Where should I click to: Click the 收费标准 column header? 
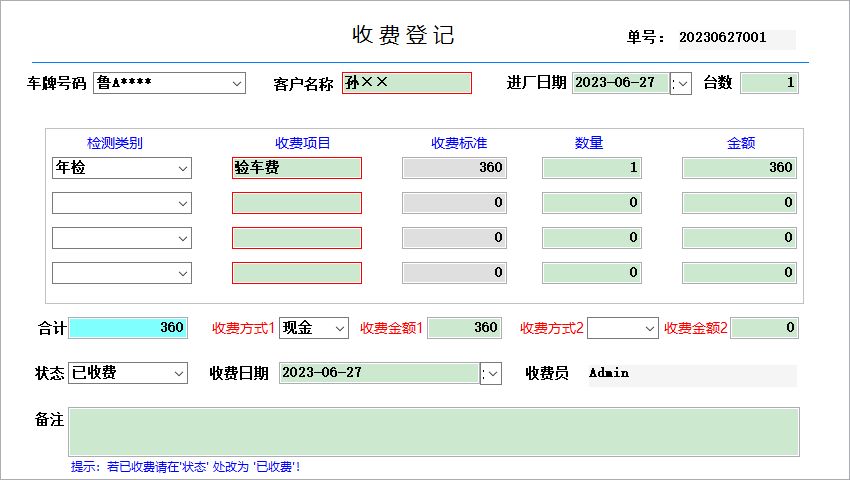click(459, 143)
